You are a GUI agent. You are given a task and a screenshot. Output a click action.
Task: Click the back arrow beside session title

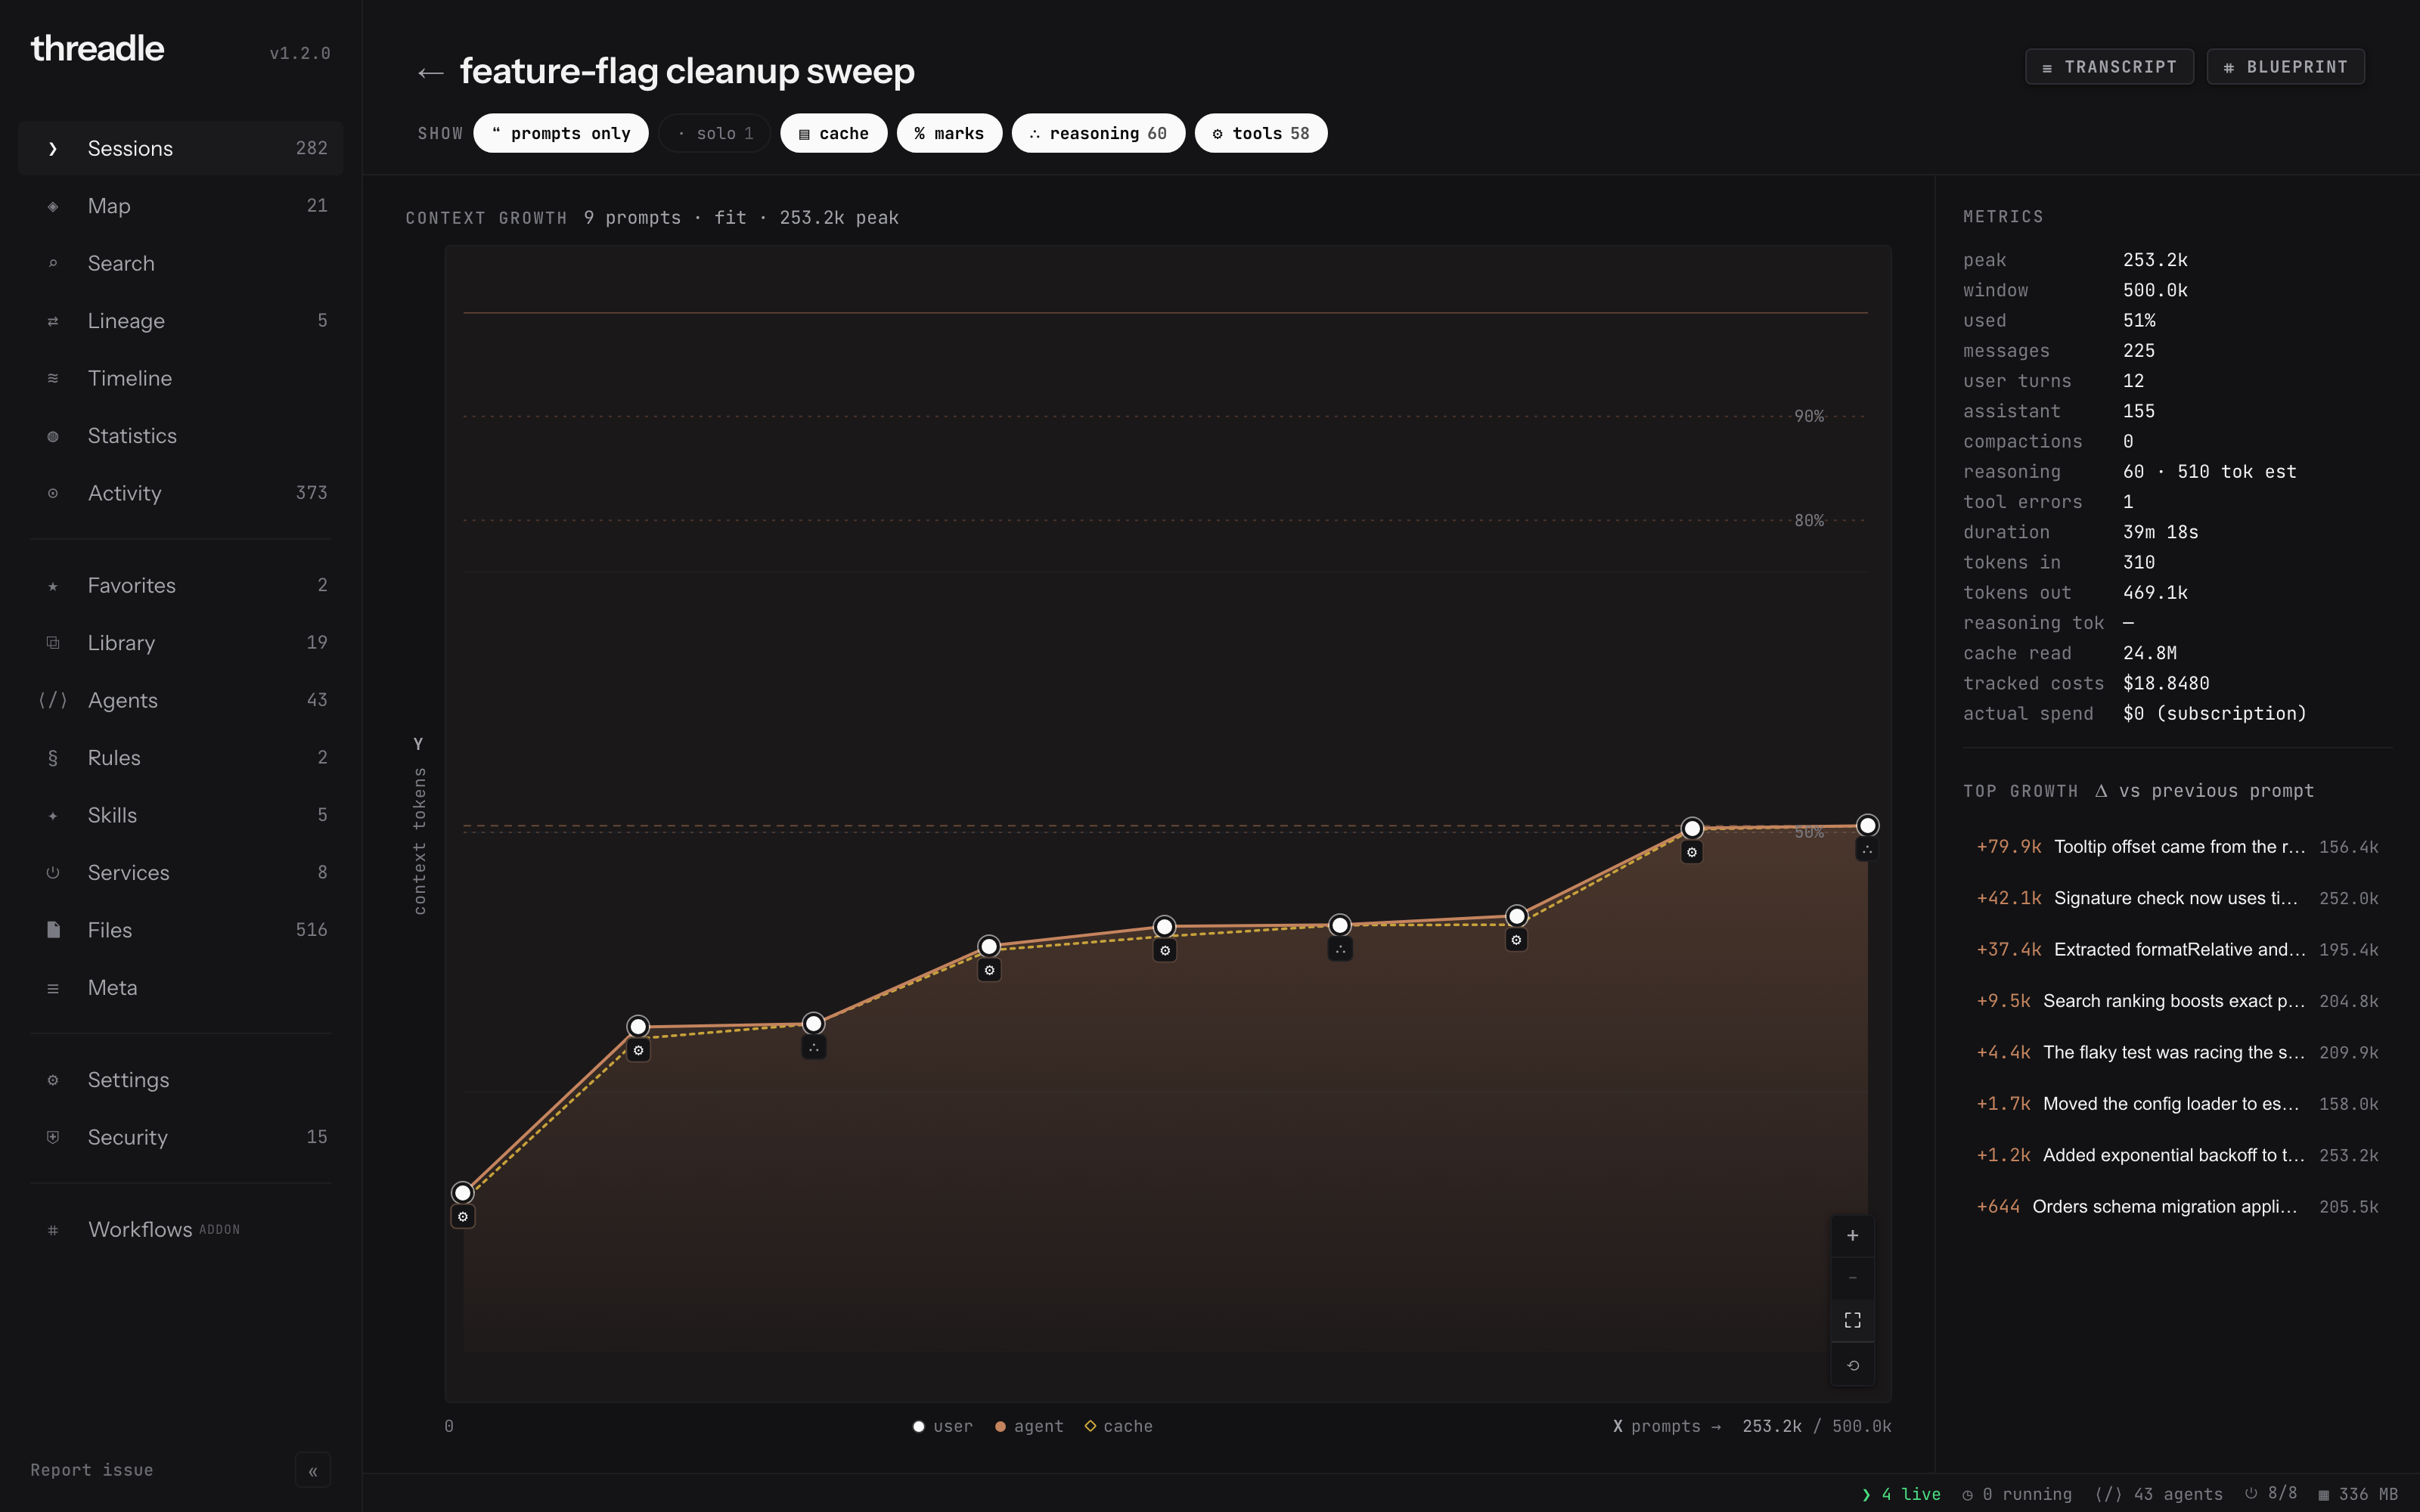430,72
